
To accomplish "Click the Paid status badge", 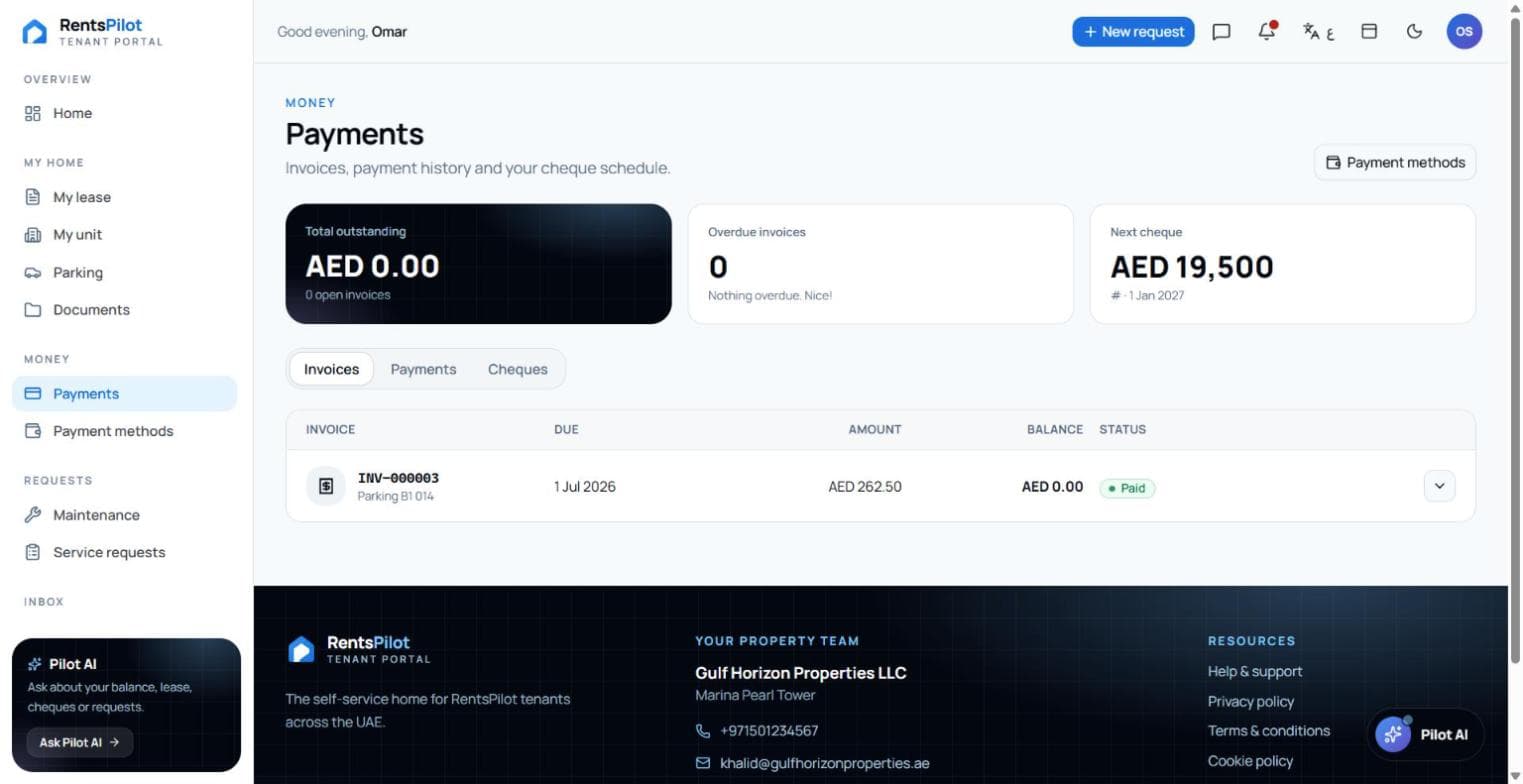I will (1127, 488).
